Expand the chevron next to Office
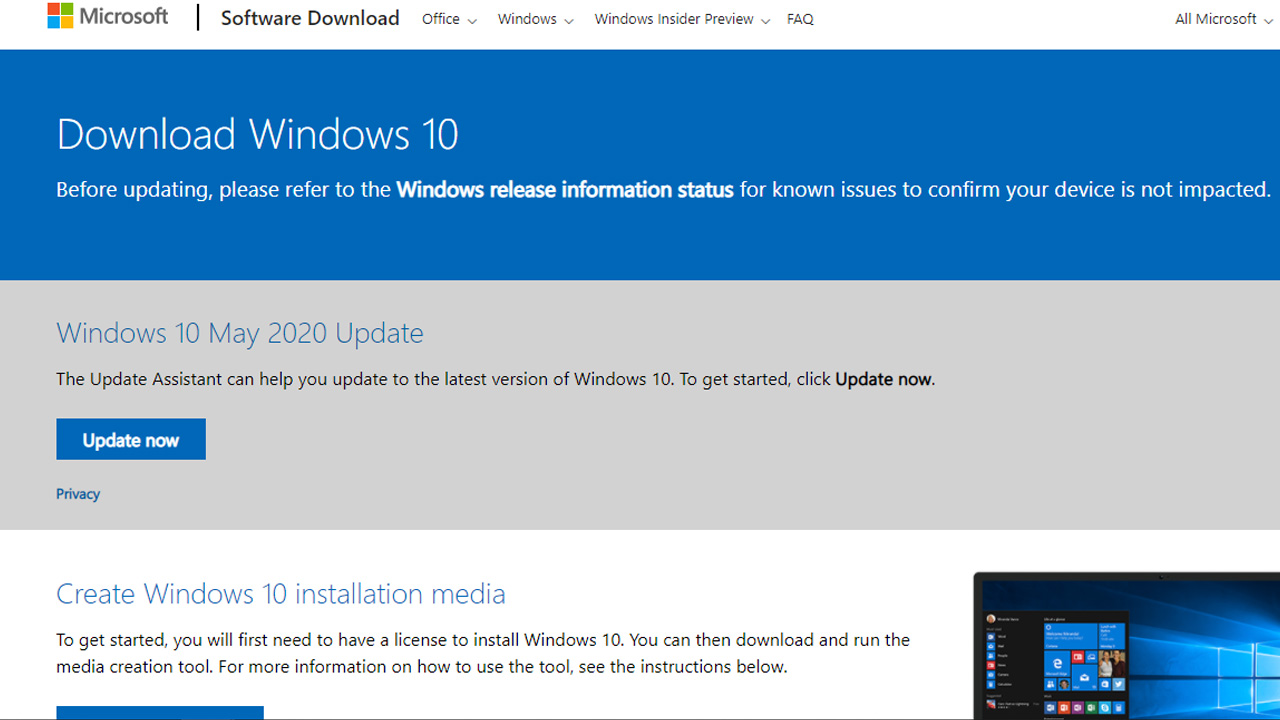Screen dimensions: 1280x720 coord(471,20)
